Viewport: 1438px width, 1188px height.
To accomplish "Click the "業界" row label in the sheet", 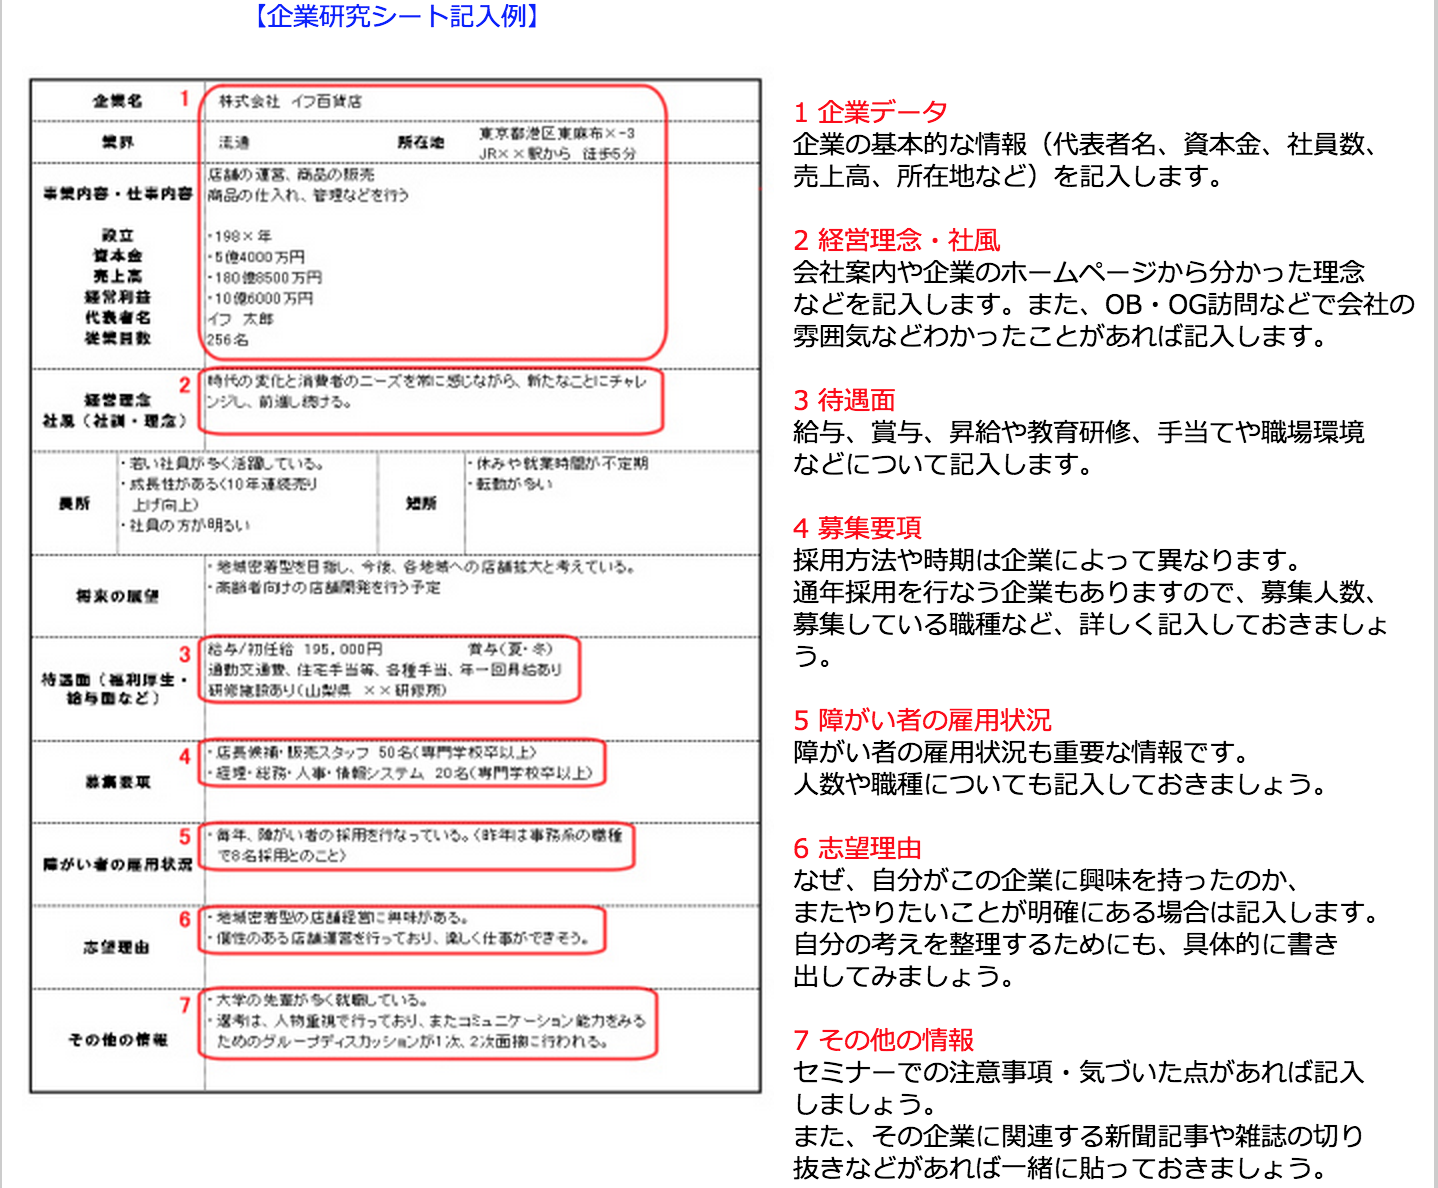I will tap(117, 142).
